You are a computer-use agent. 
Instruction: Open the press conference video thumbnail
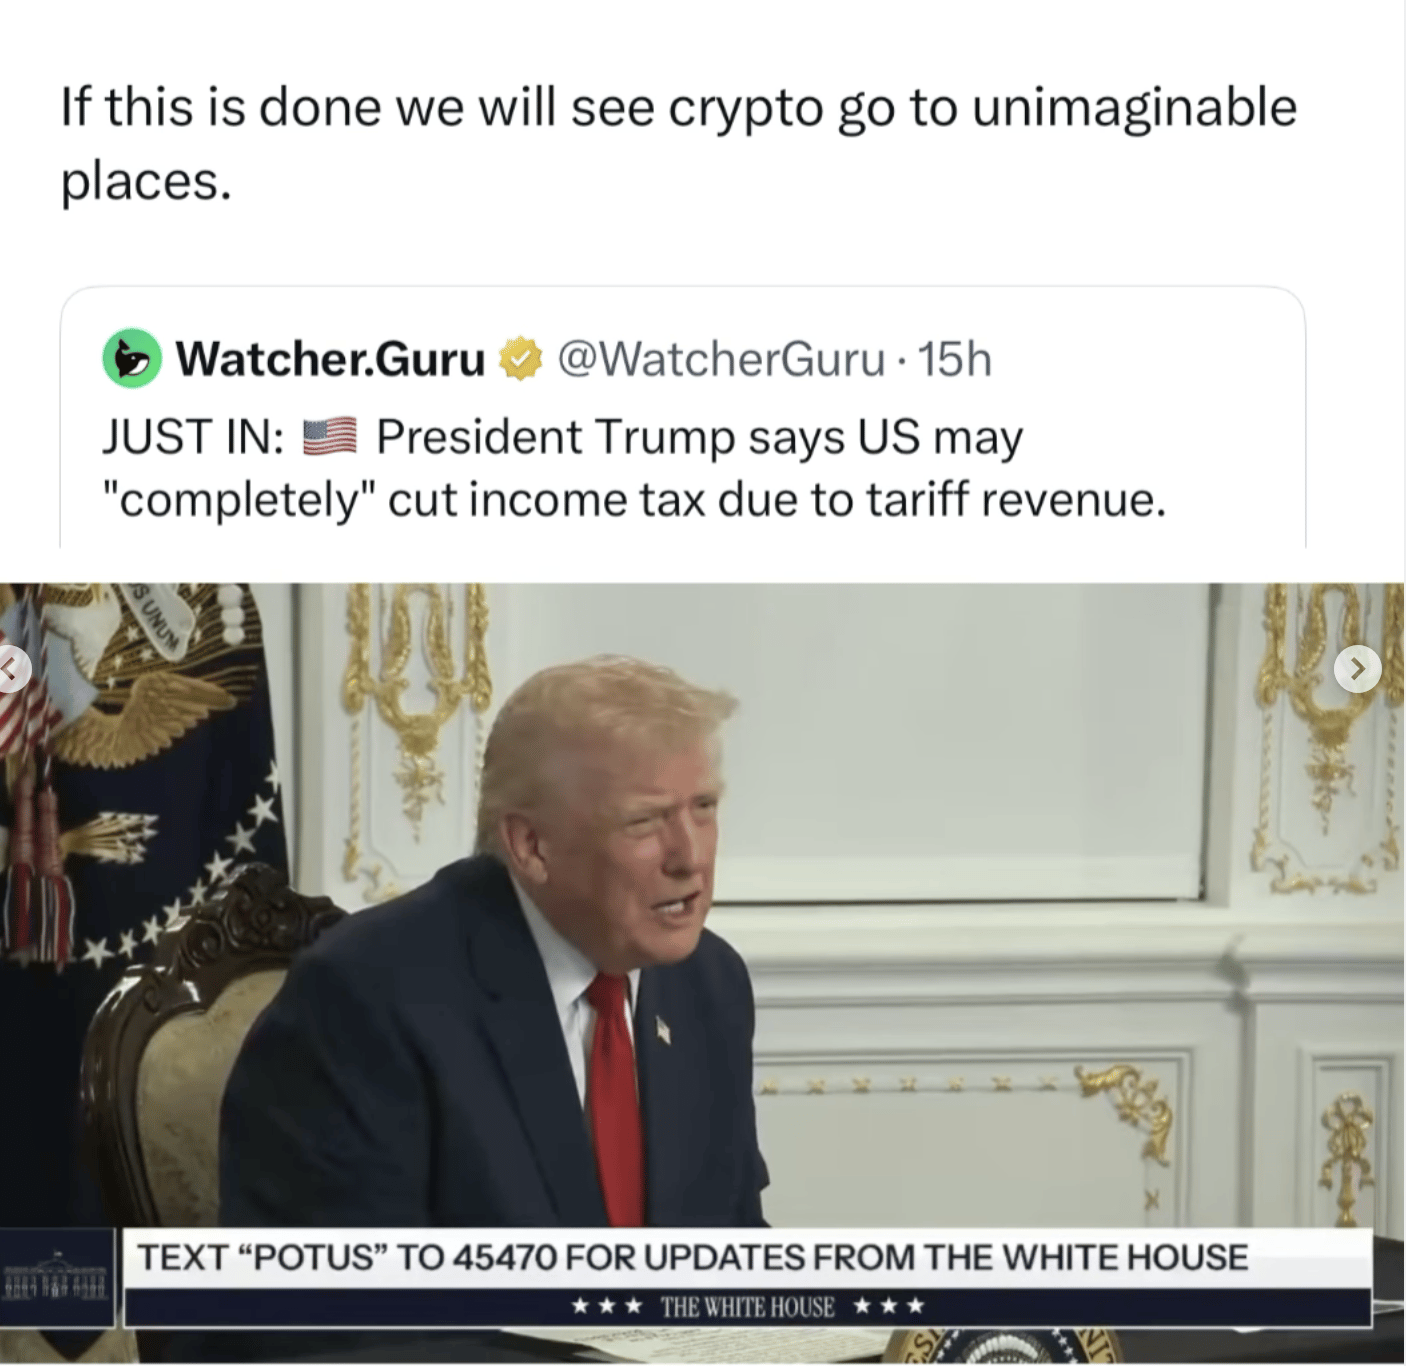pos(703,973)
